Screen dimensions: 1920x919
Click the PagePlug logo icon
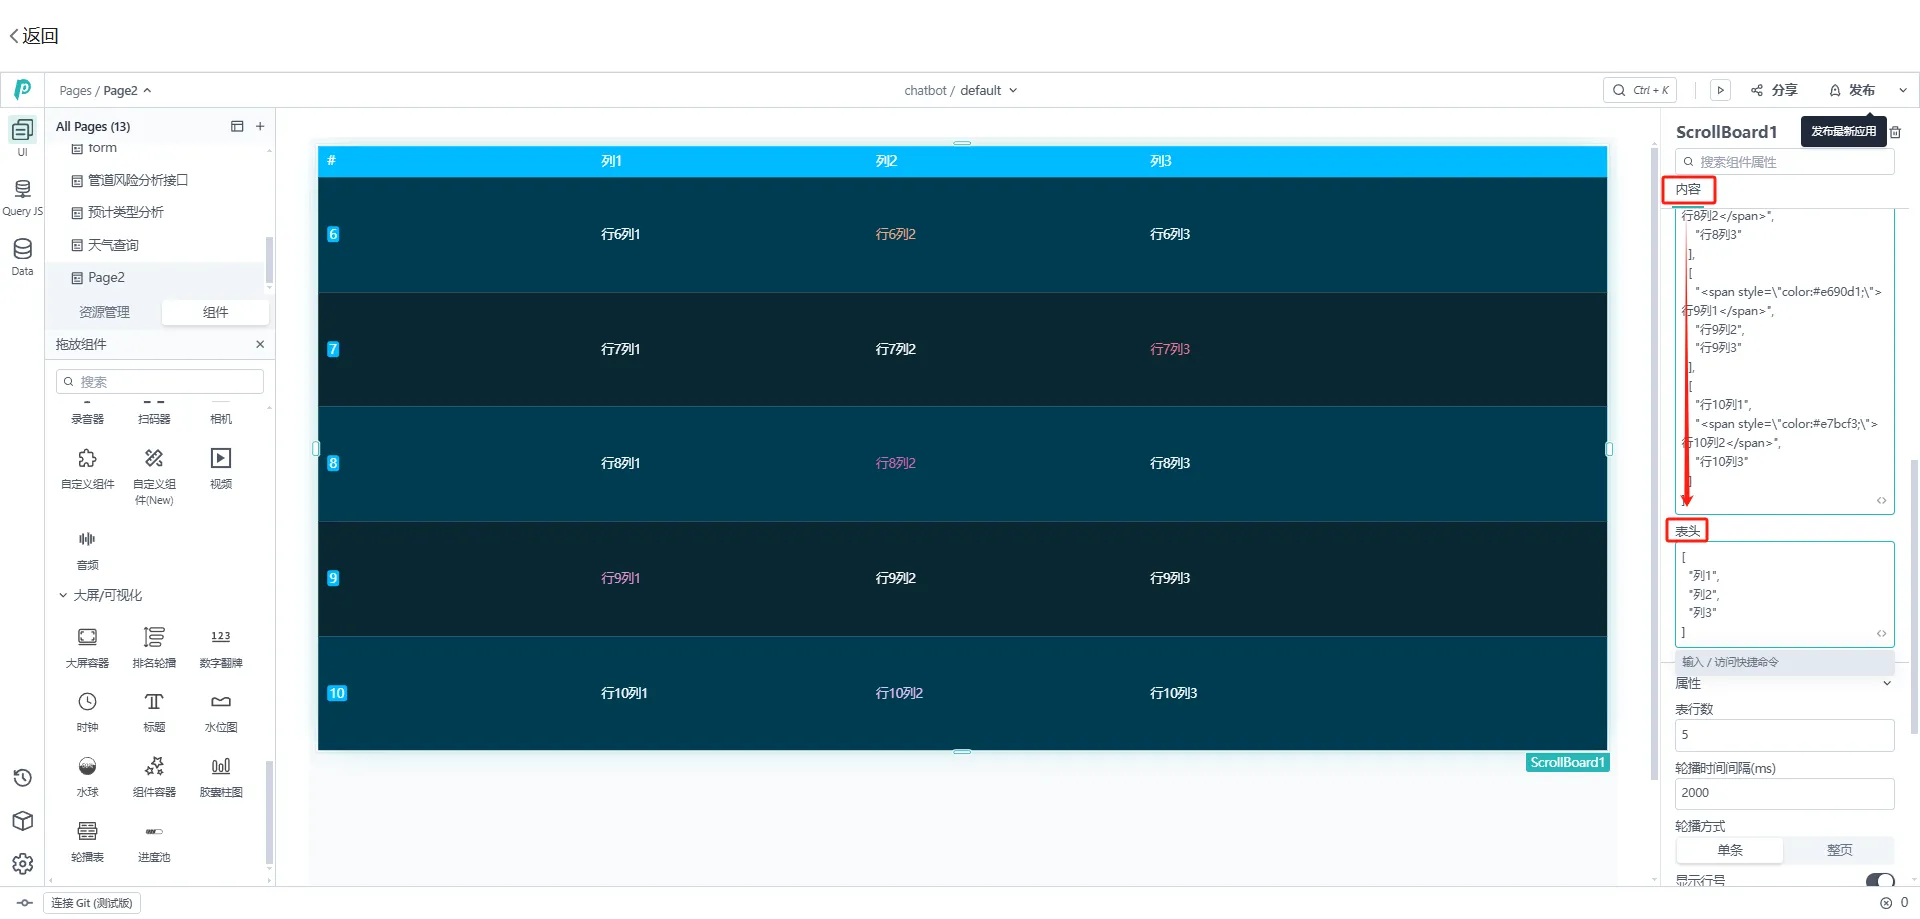[22, 90]
